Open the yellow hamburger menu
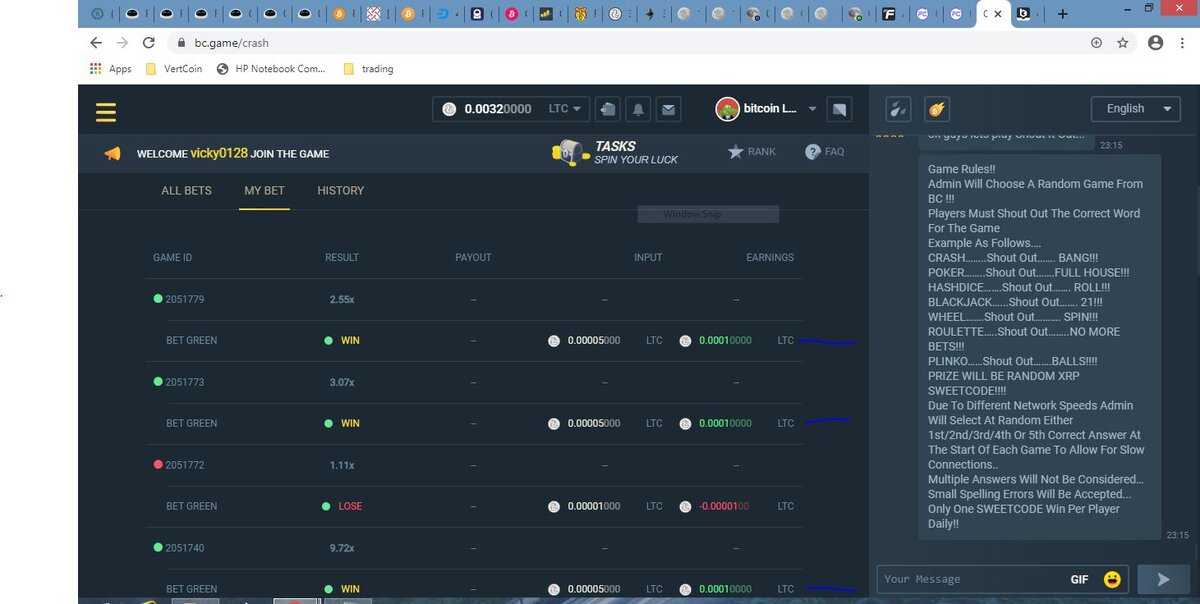This screenshot has width=1200, height=604. click(x=106, y=112)
